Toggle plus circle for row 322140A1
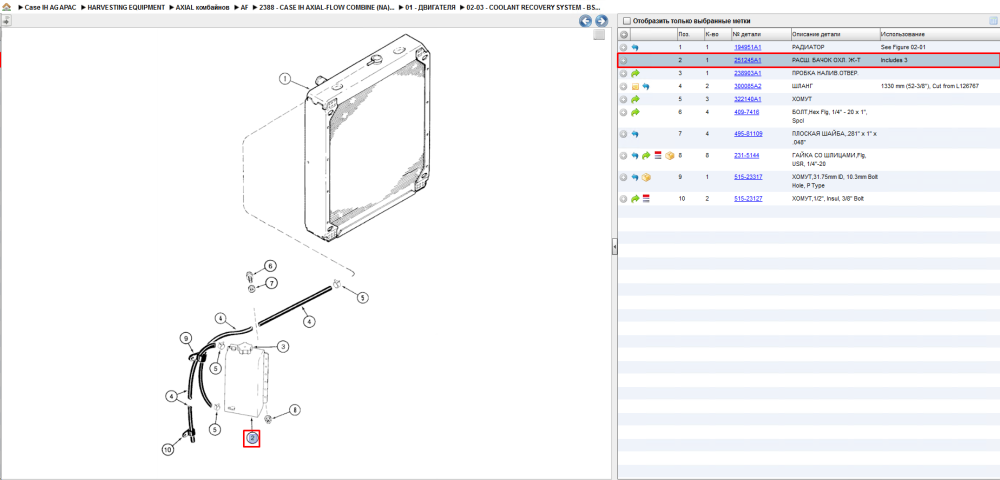The height and width of the screenshot is (480, 1000). (x=624, y=99)
